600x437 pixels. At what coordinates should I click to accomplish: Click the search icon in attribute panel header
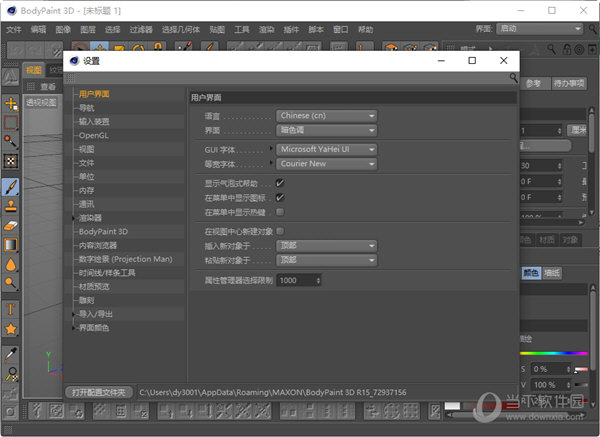[x=552, y=49]
